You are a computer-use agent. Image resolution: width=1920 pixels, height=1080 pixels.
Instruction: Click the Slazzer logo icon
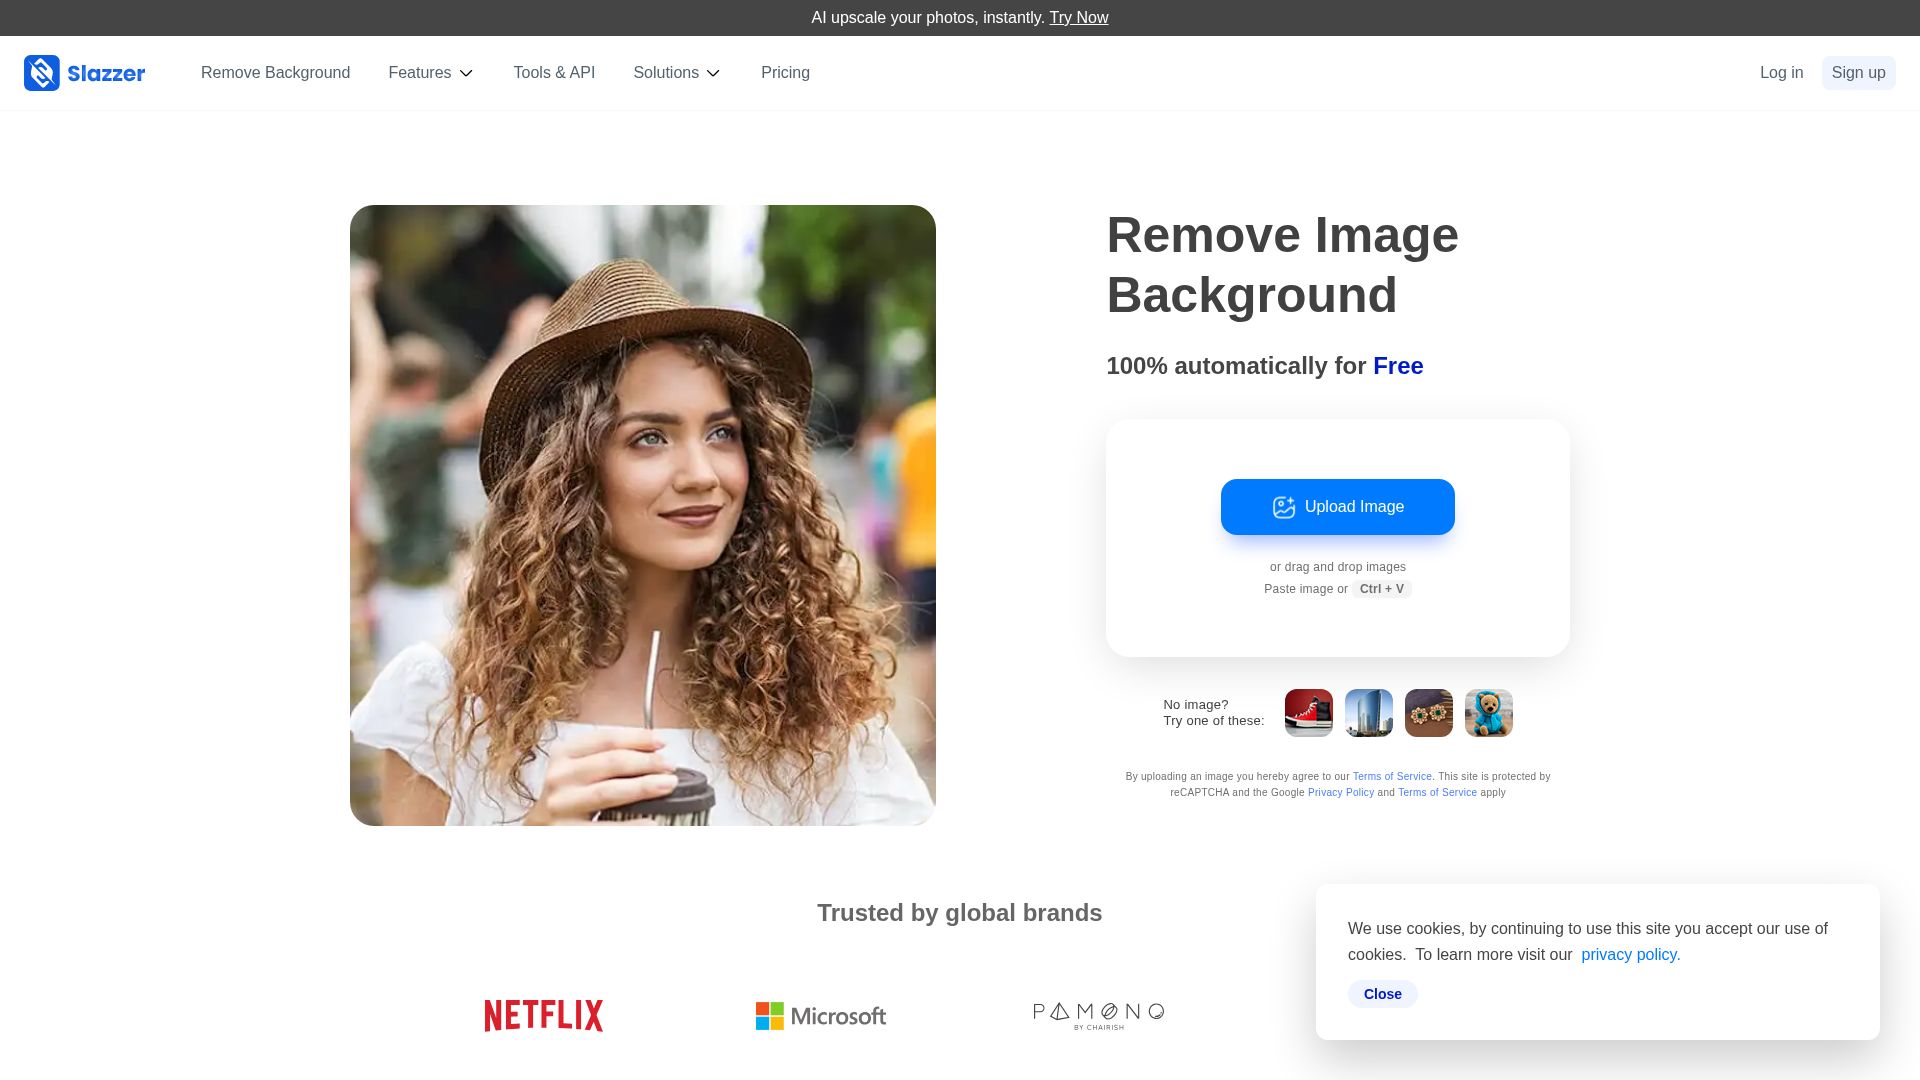click(42, 73)
